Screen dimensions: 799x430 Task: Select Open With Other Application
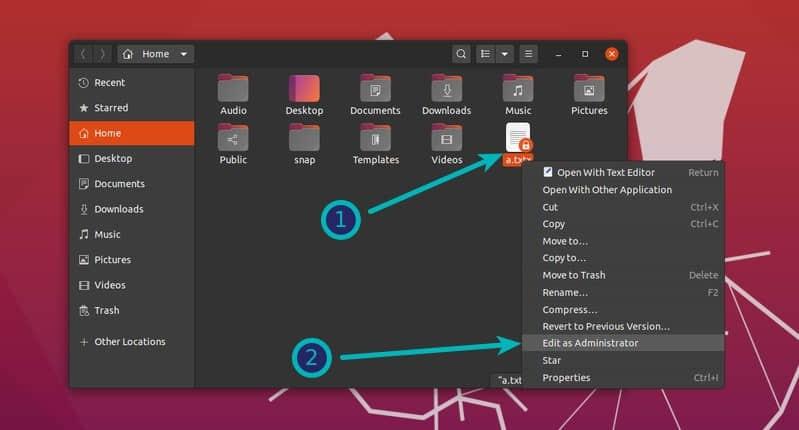606,190
